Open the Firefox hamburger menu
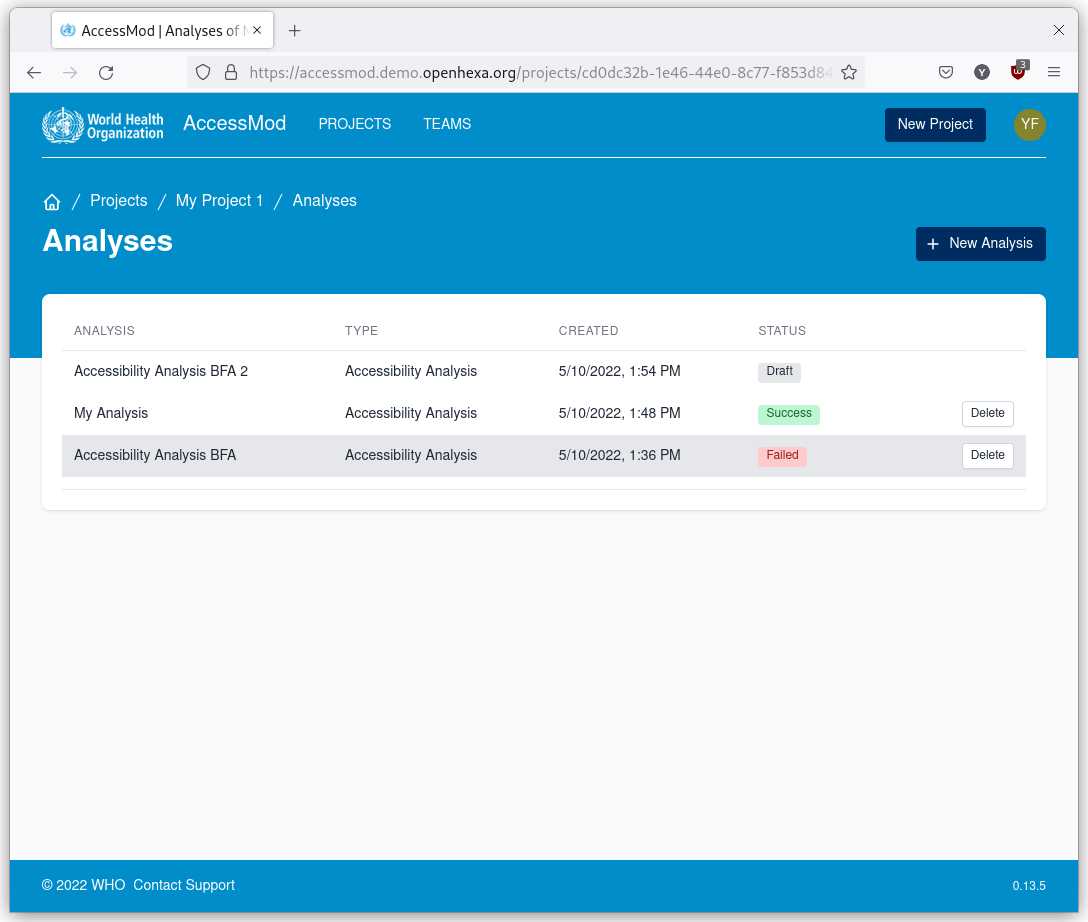This screenshot has width=1088, height=922. tap(1054, 72)
